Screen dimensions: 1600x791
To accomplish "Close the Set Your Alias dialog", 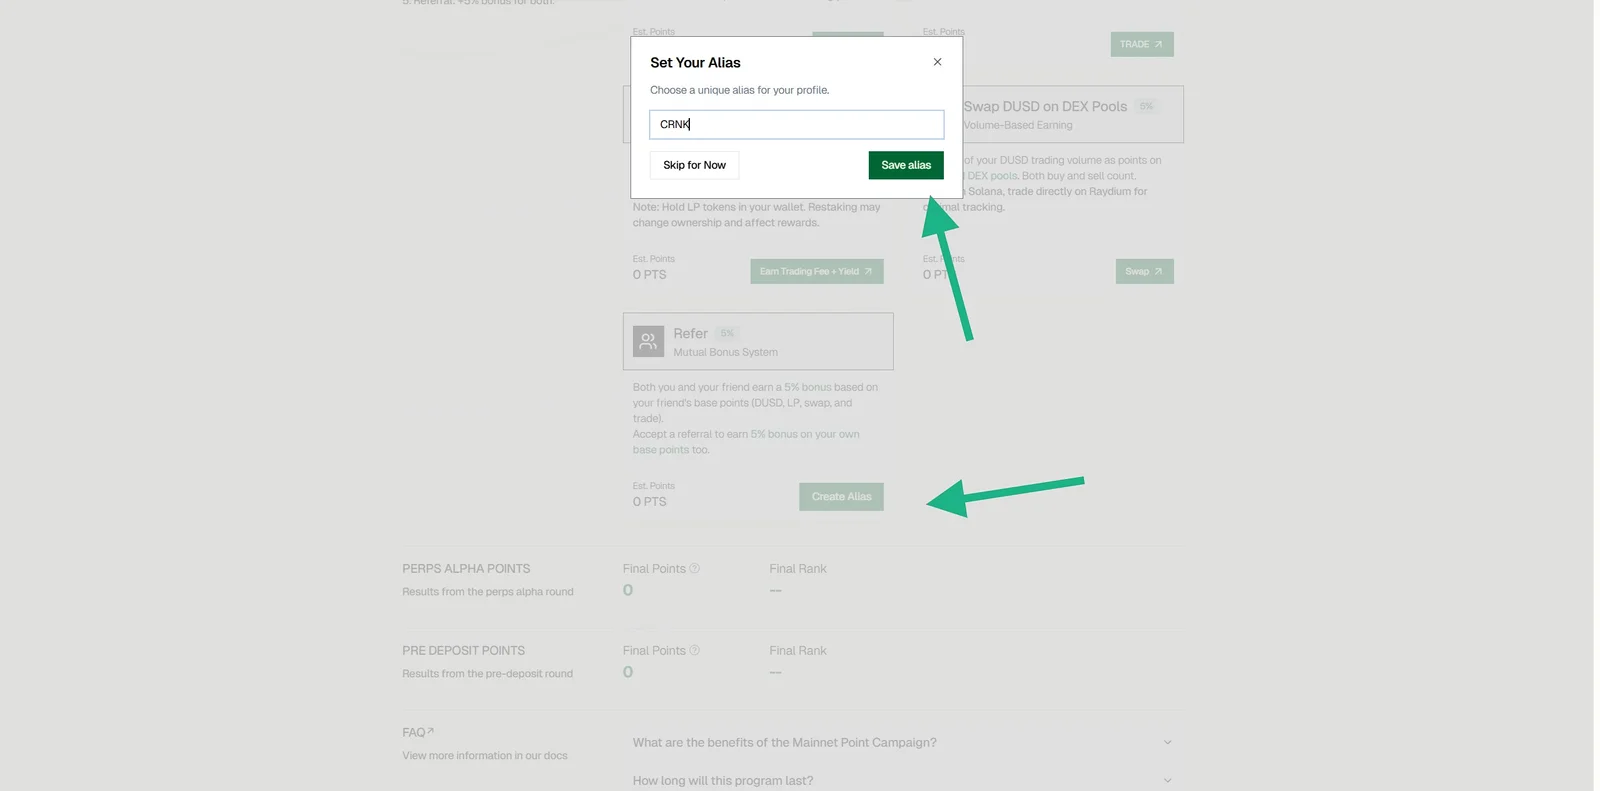I will pyautogui.click(x=937, y=62).
